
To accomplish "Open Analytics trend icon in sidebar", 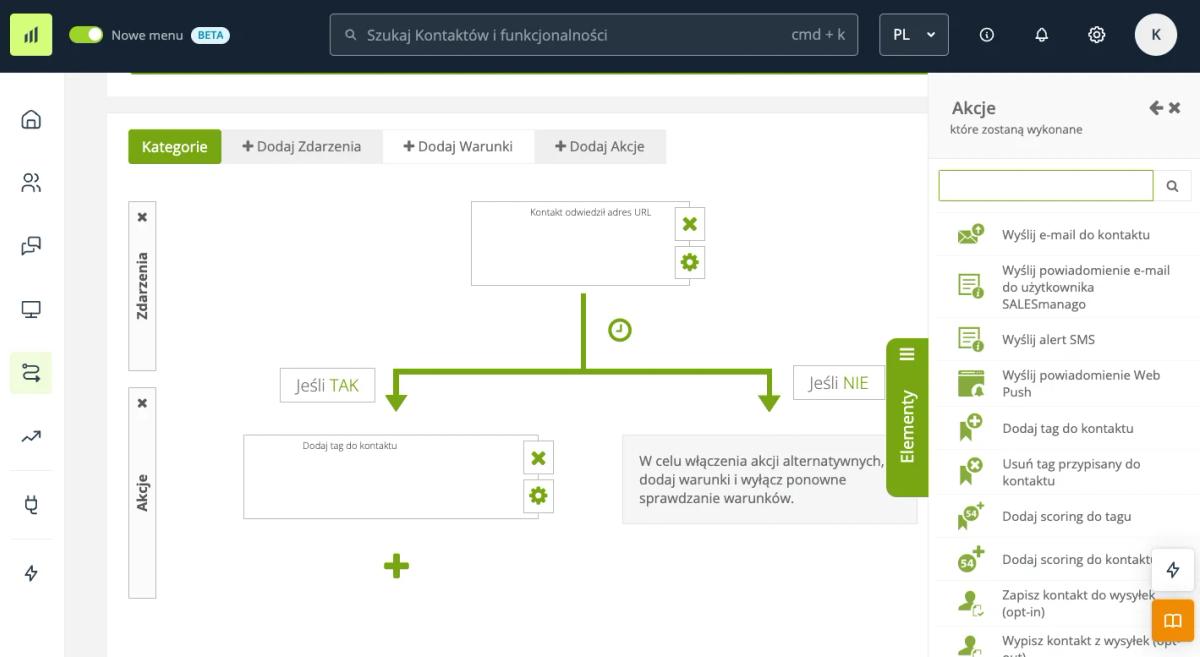I will 31,436.
